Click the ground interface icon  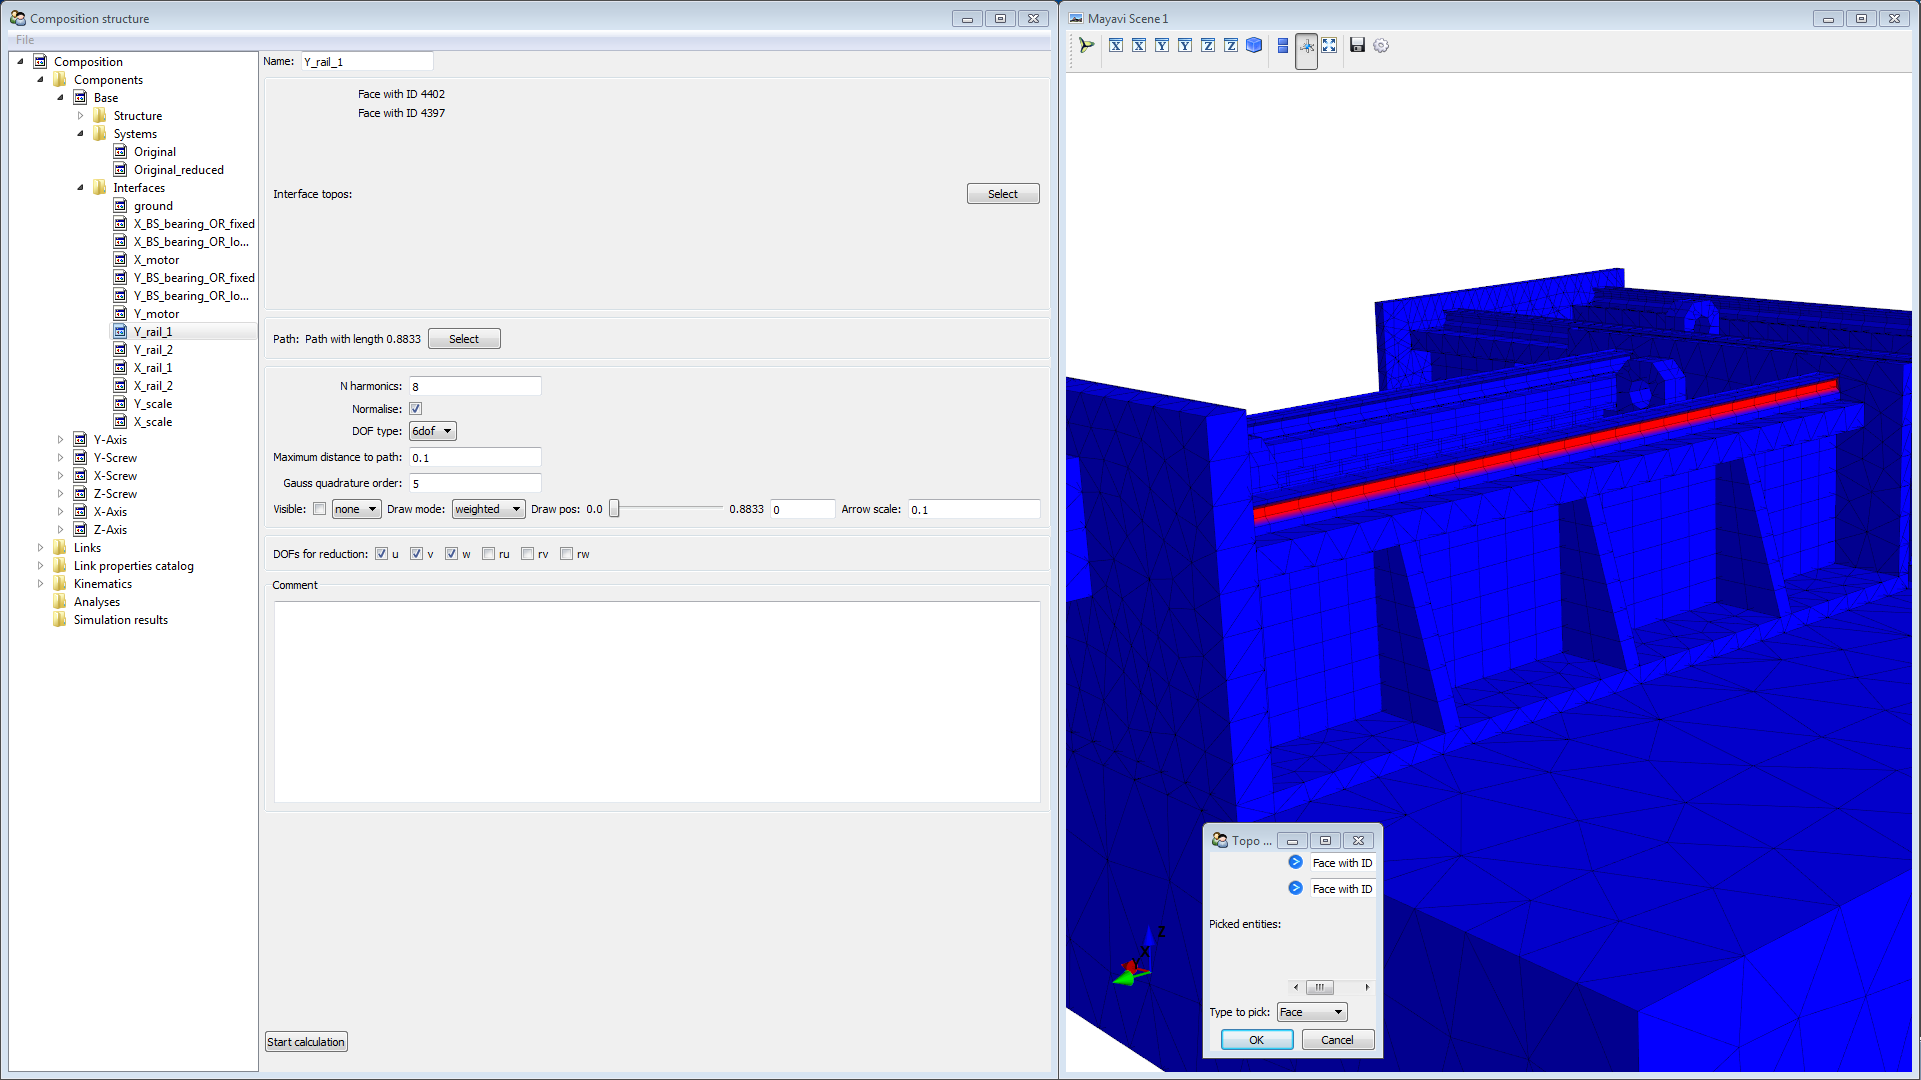(x=120, y=206)
